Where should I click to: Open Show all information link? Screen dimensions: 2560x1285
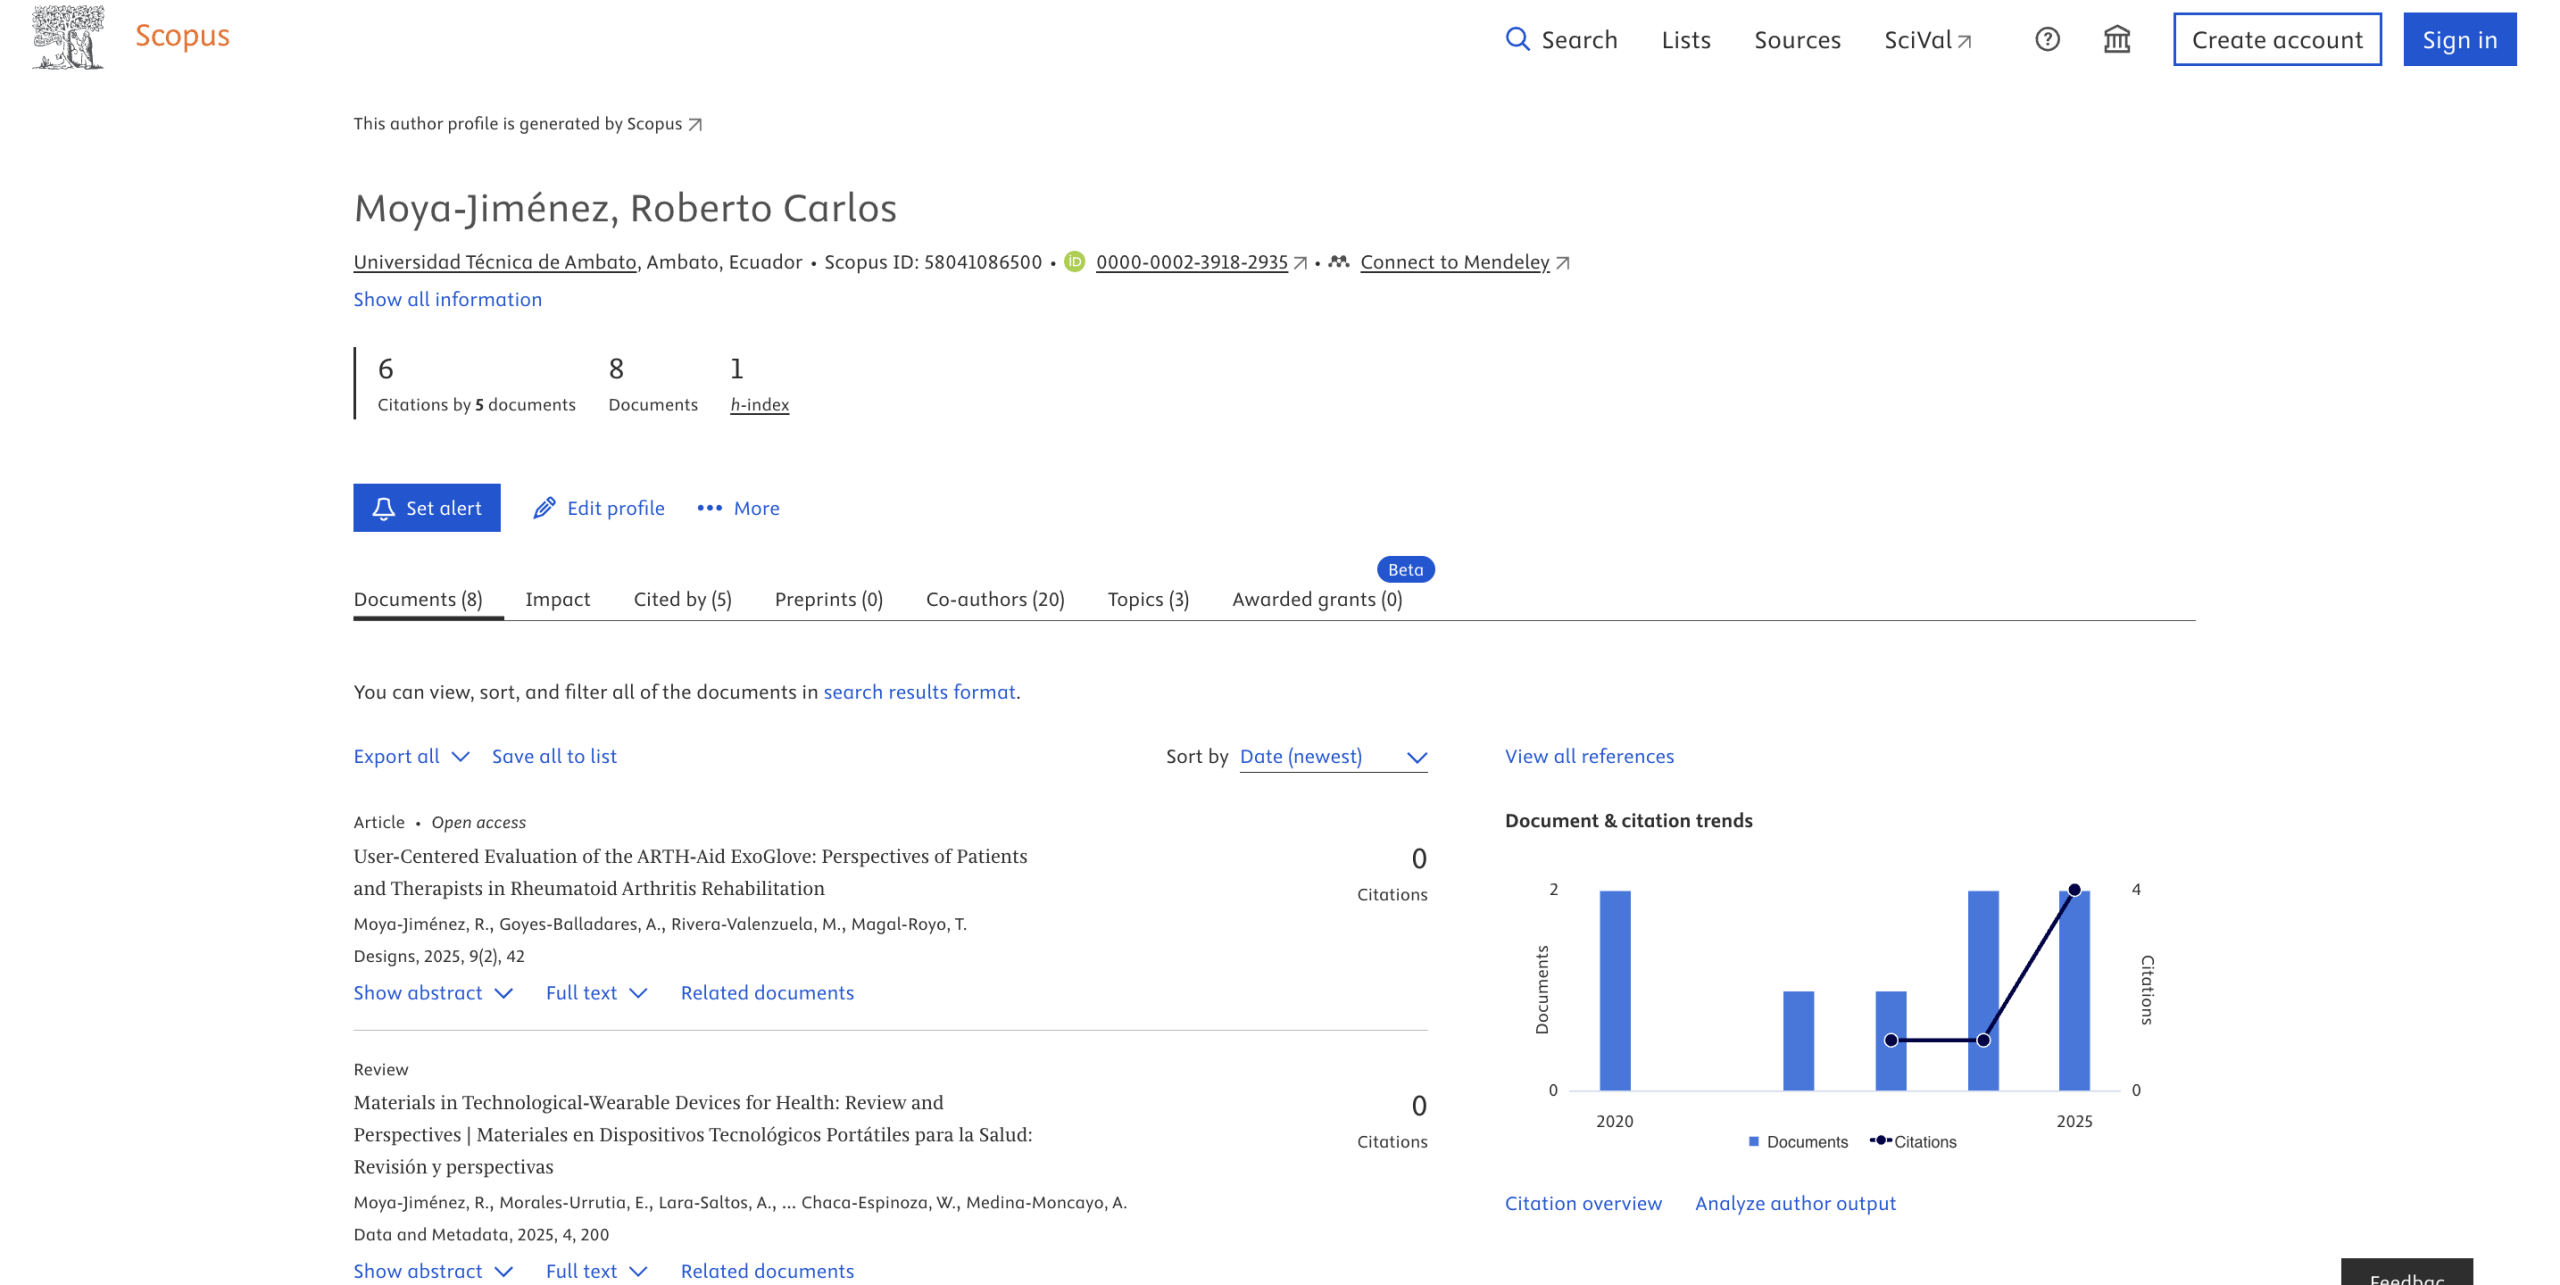pos(447,299)
